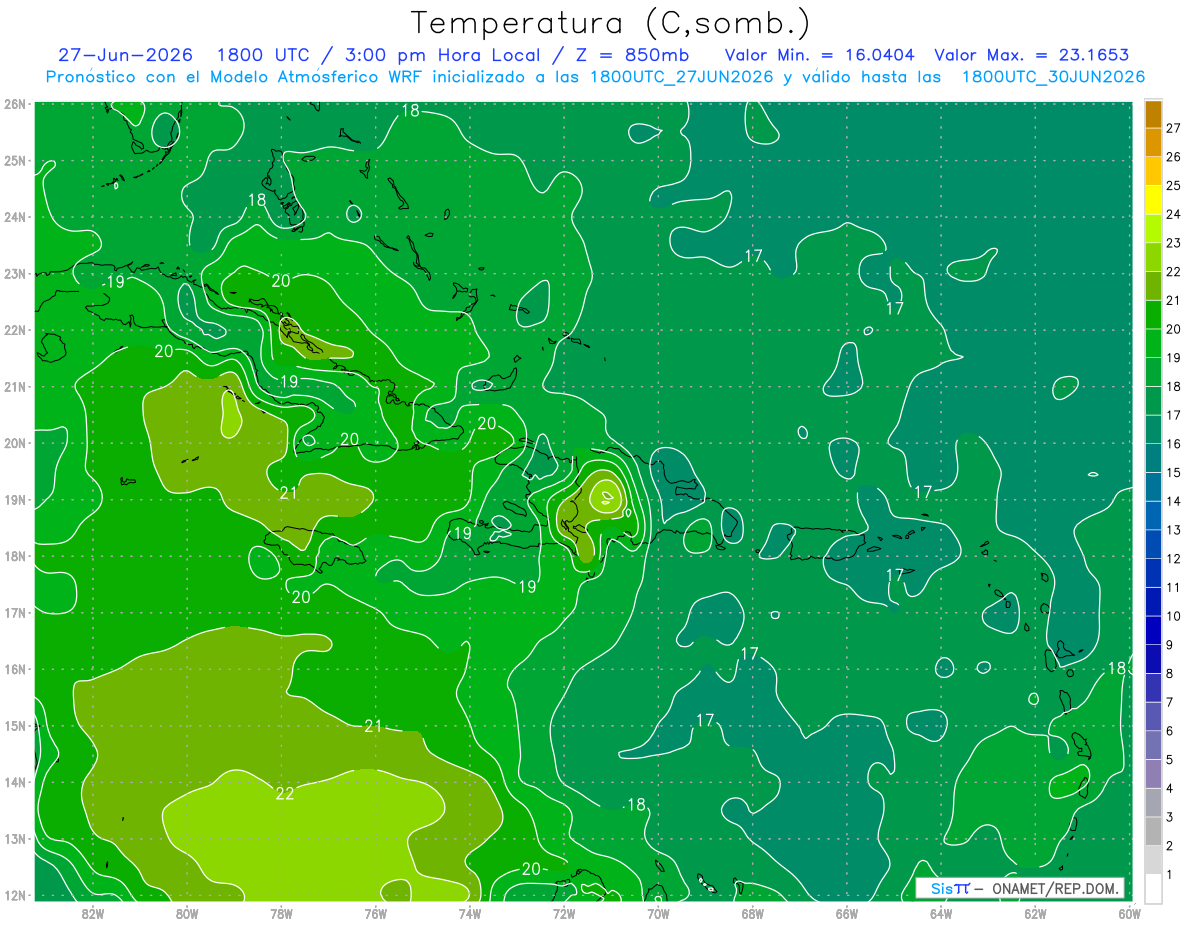This screenshot has height=927, width=1200.
Task: Click the '12N' latitude axis label
Action: tap(14, 895)
